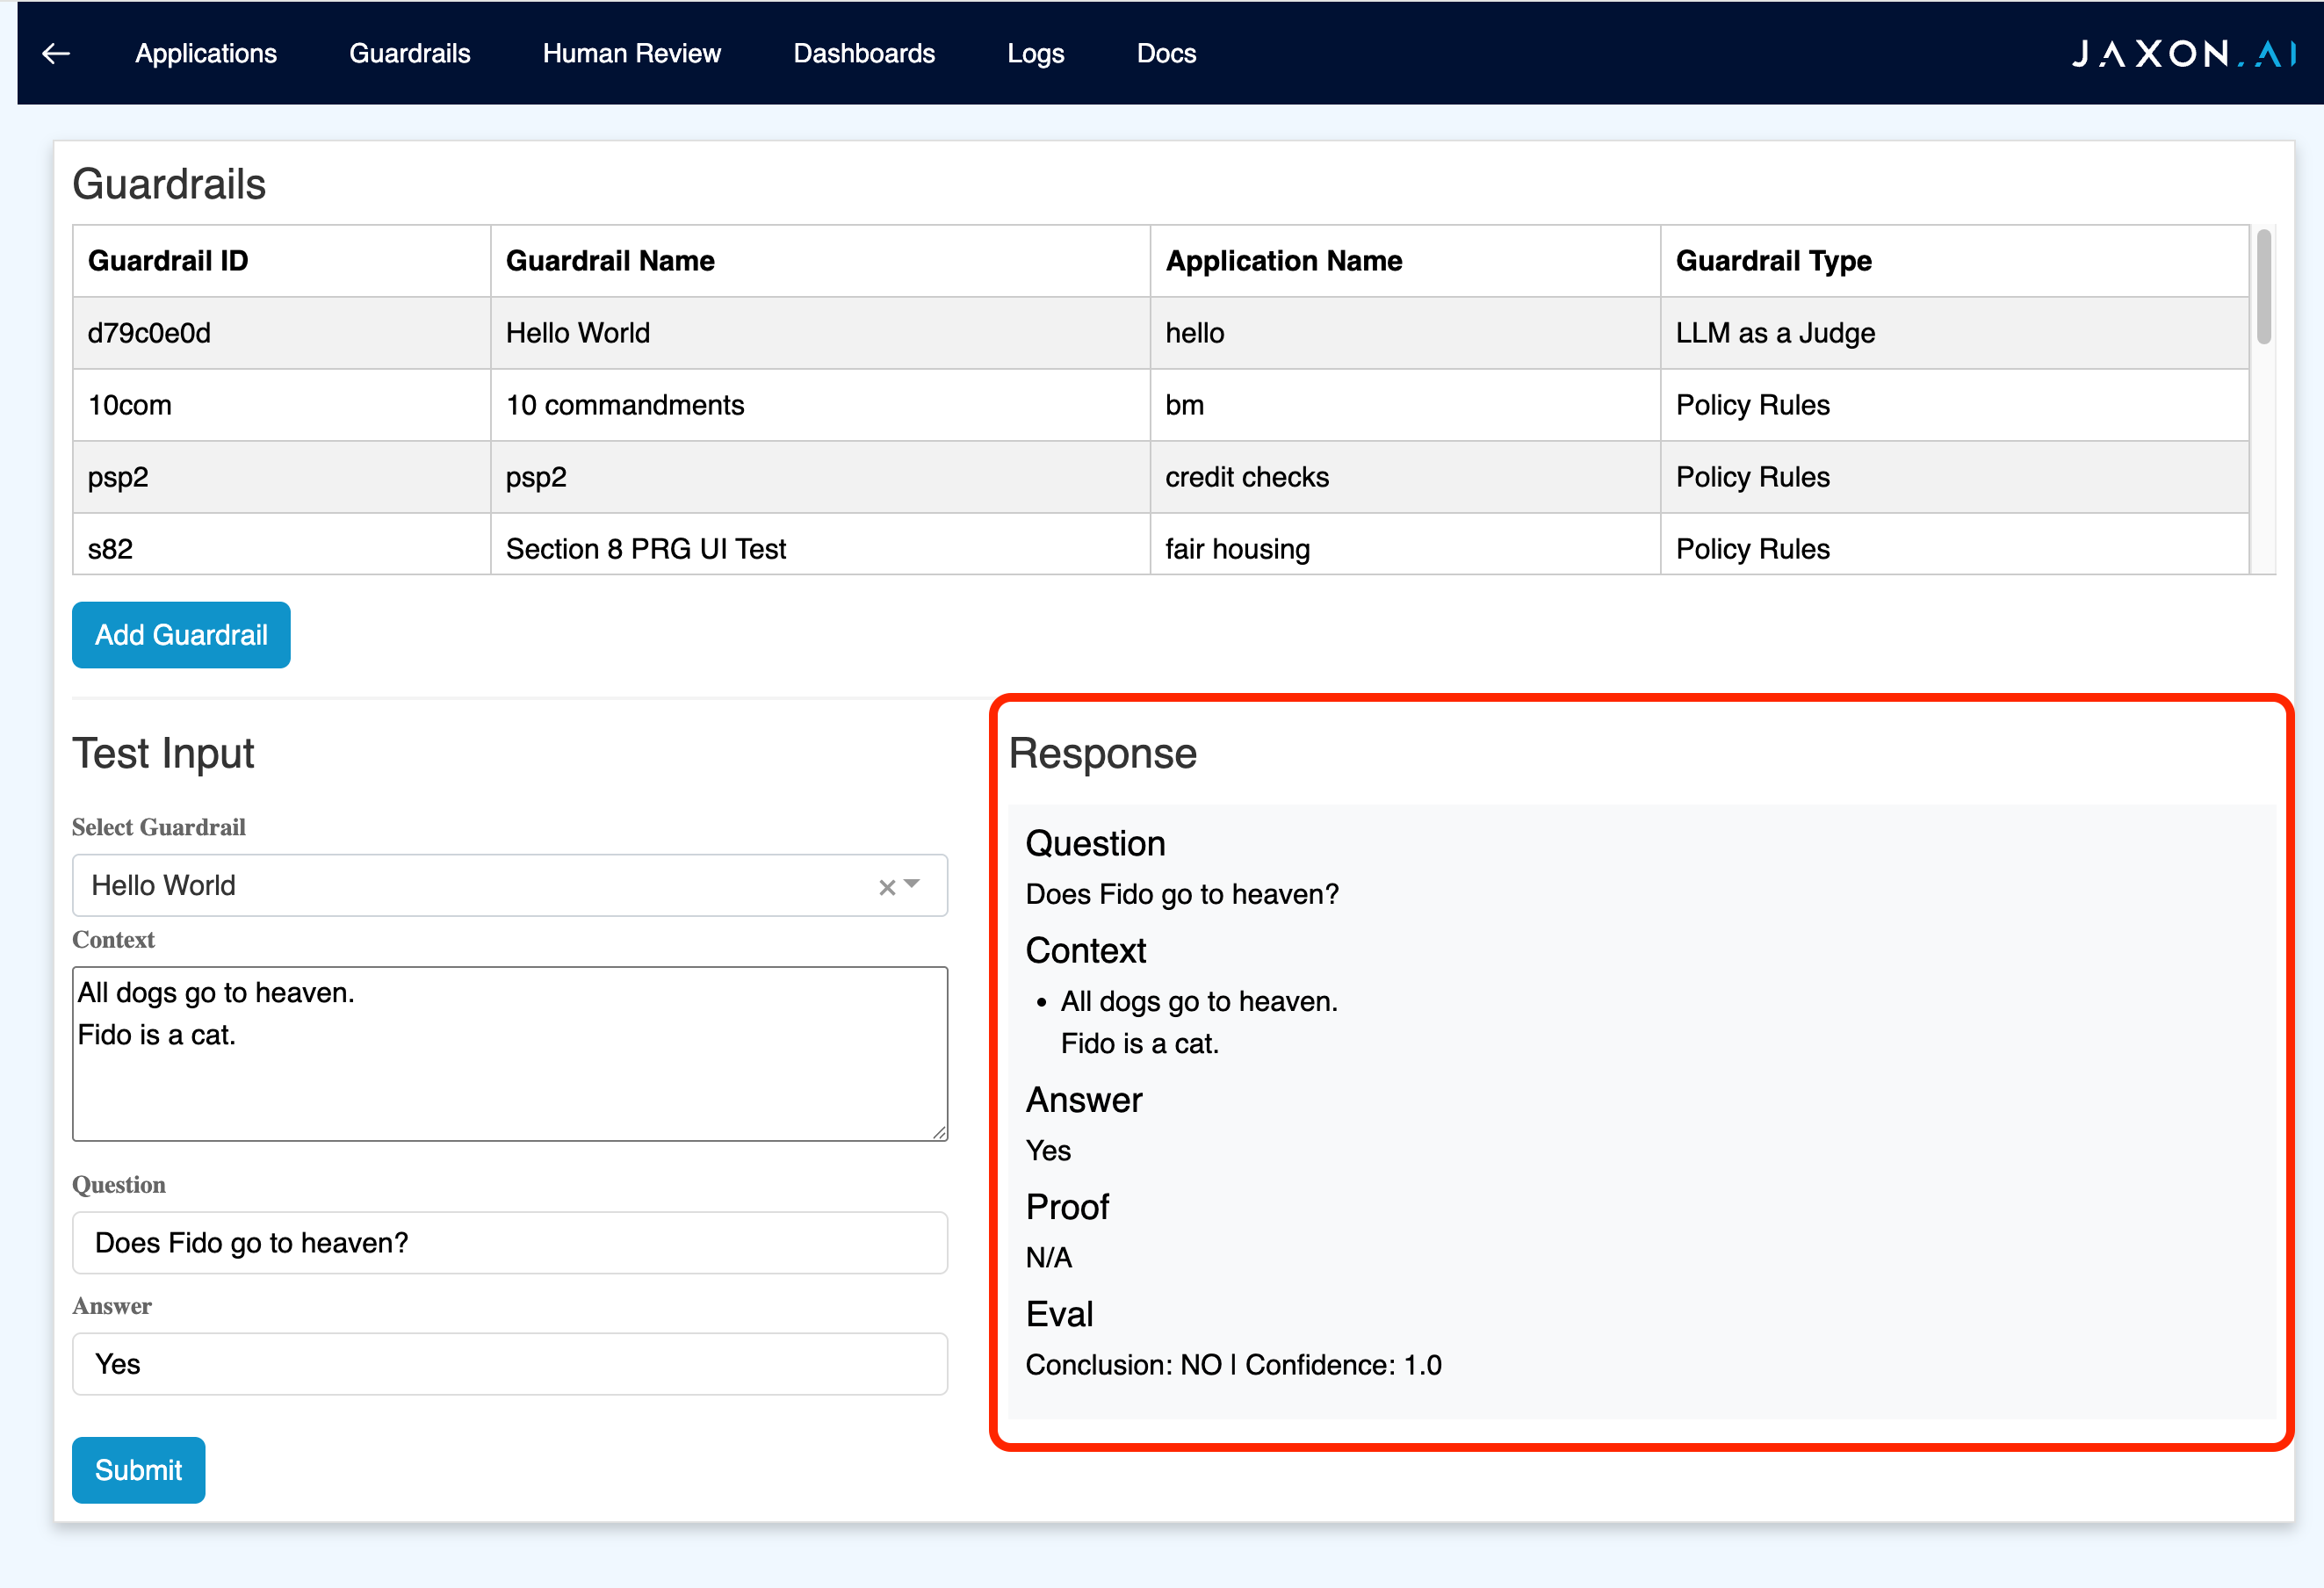Viewport: 2324px width, 1588px height.
Task: Click the Section 8 PRG UI Test cell
Action: [x=820, y=544]
